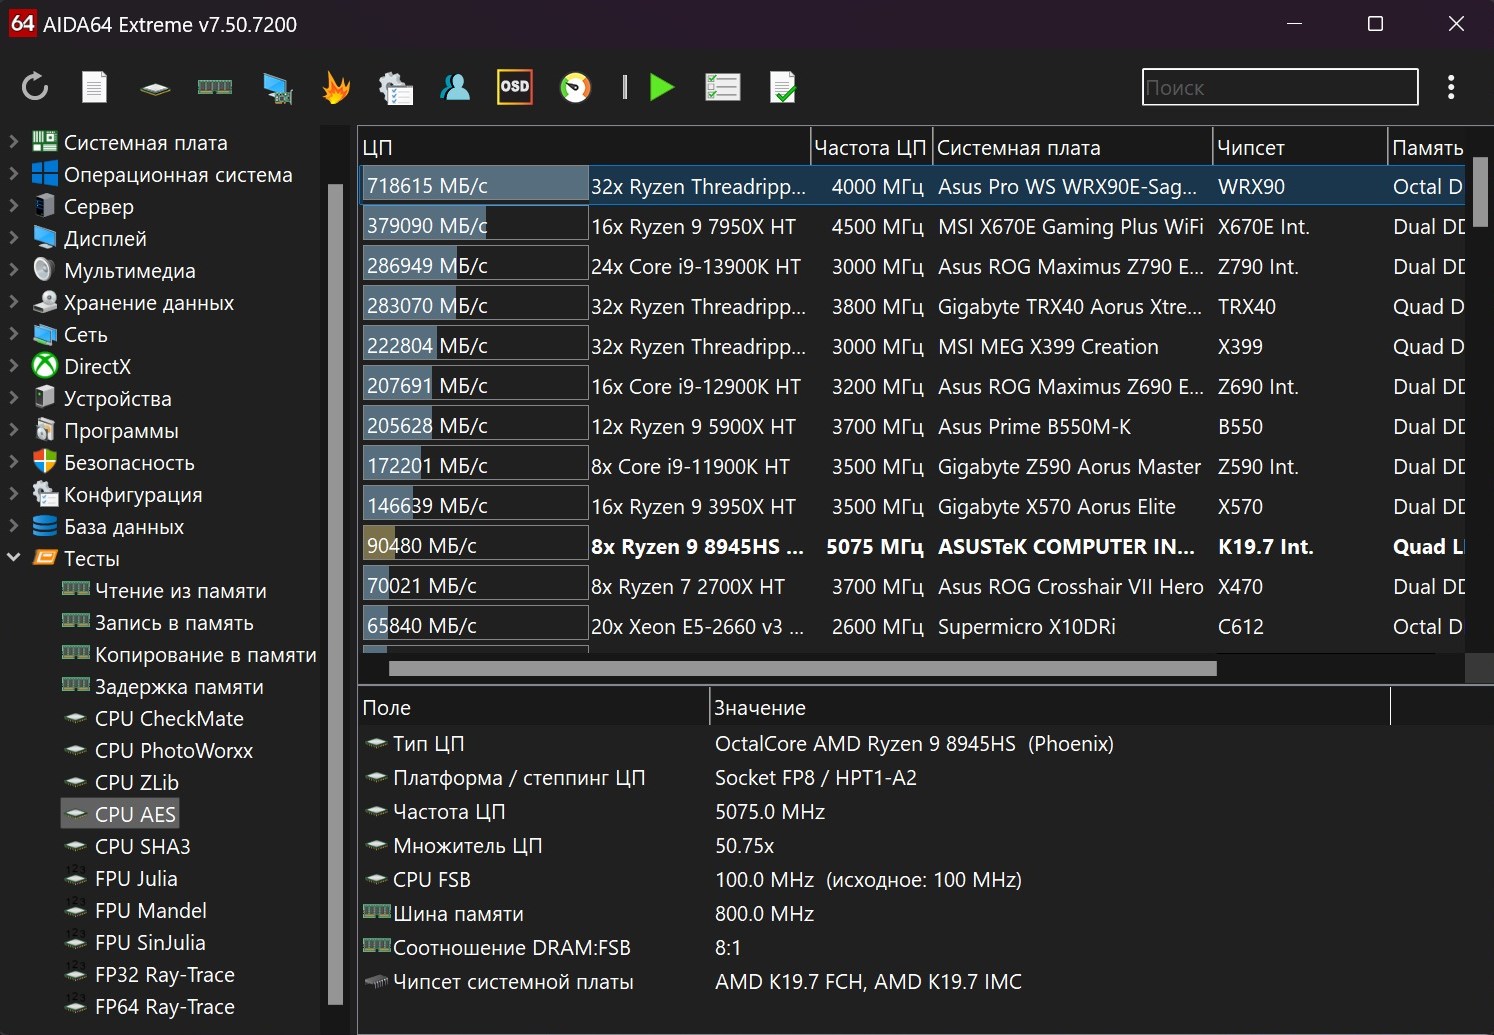The width and height of the screenshot is (1494, 1035).
Task: Click the Частота ЦП column header
Action: (x=869, y=147)
